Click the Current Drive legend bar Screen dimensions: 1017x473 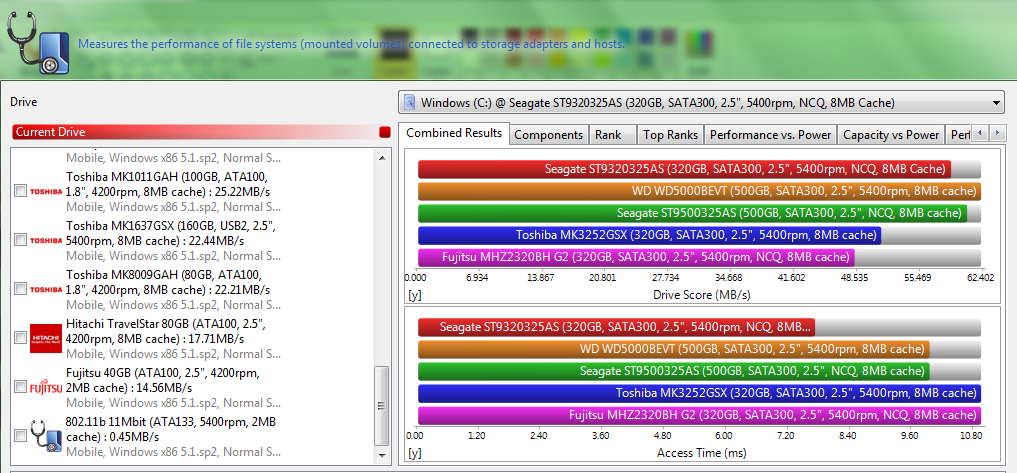click(x=201, y=132)
